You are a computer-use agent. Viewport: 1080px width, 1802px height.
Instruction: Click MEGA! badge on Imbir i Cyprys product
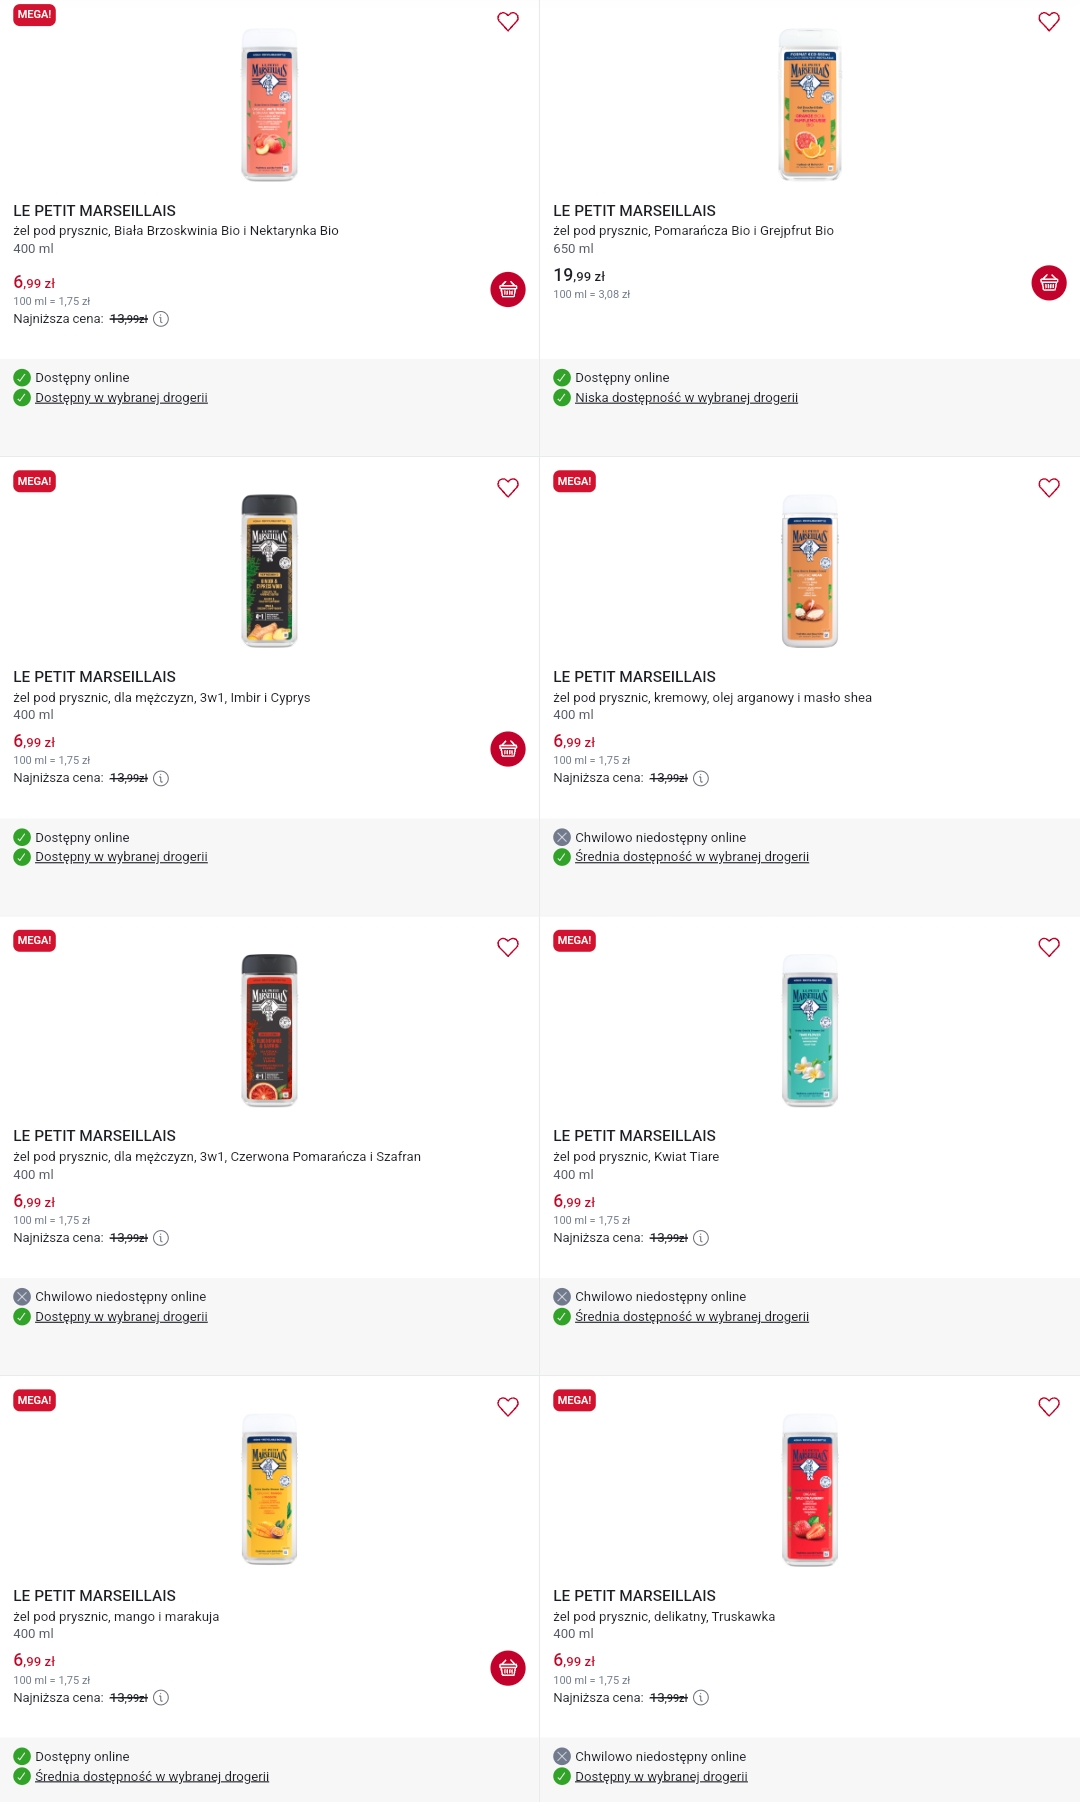click(x=34, y=481)
